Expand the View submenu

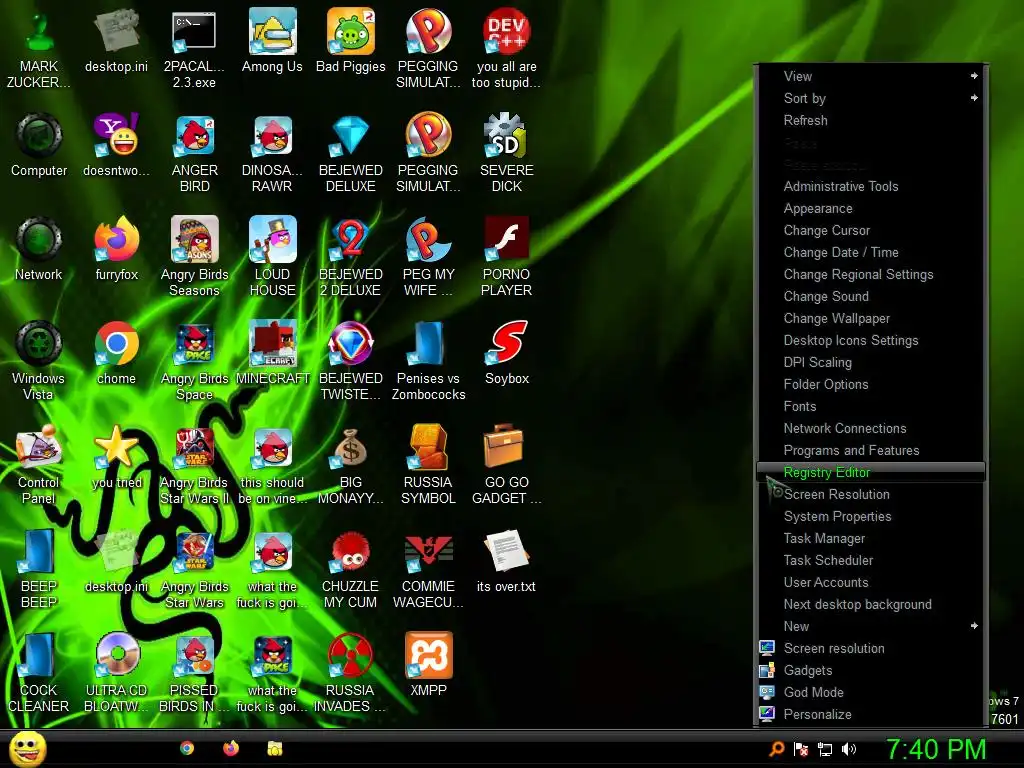tap(871, 76)
